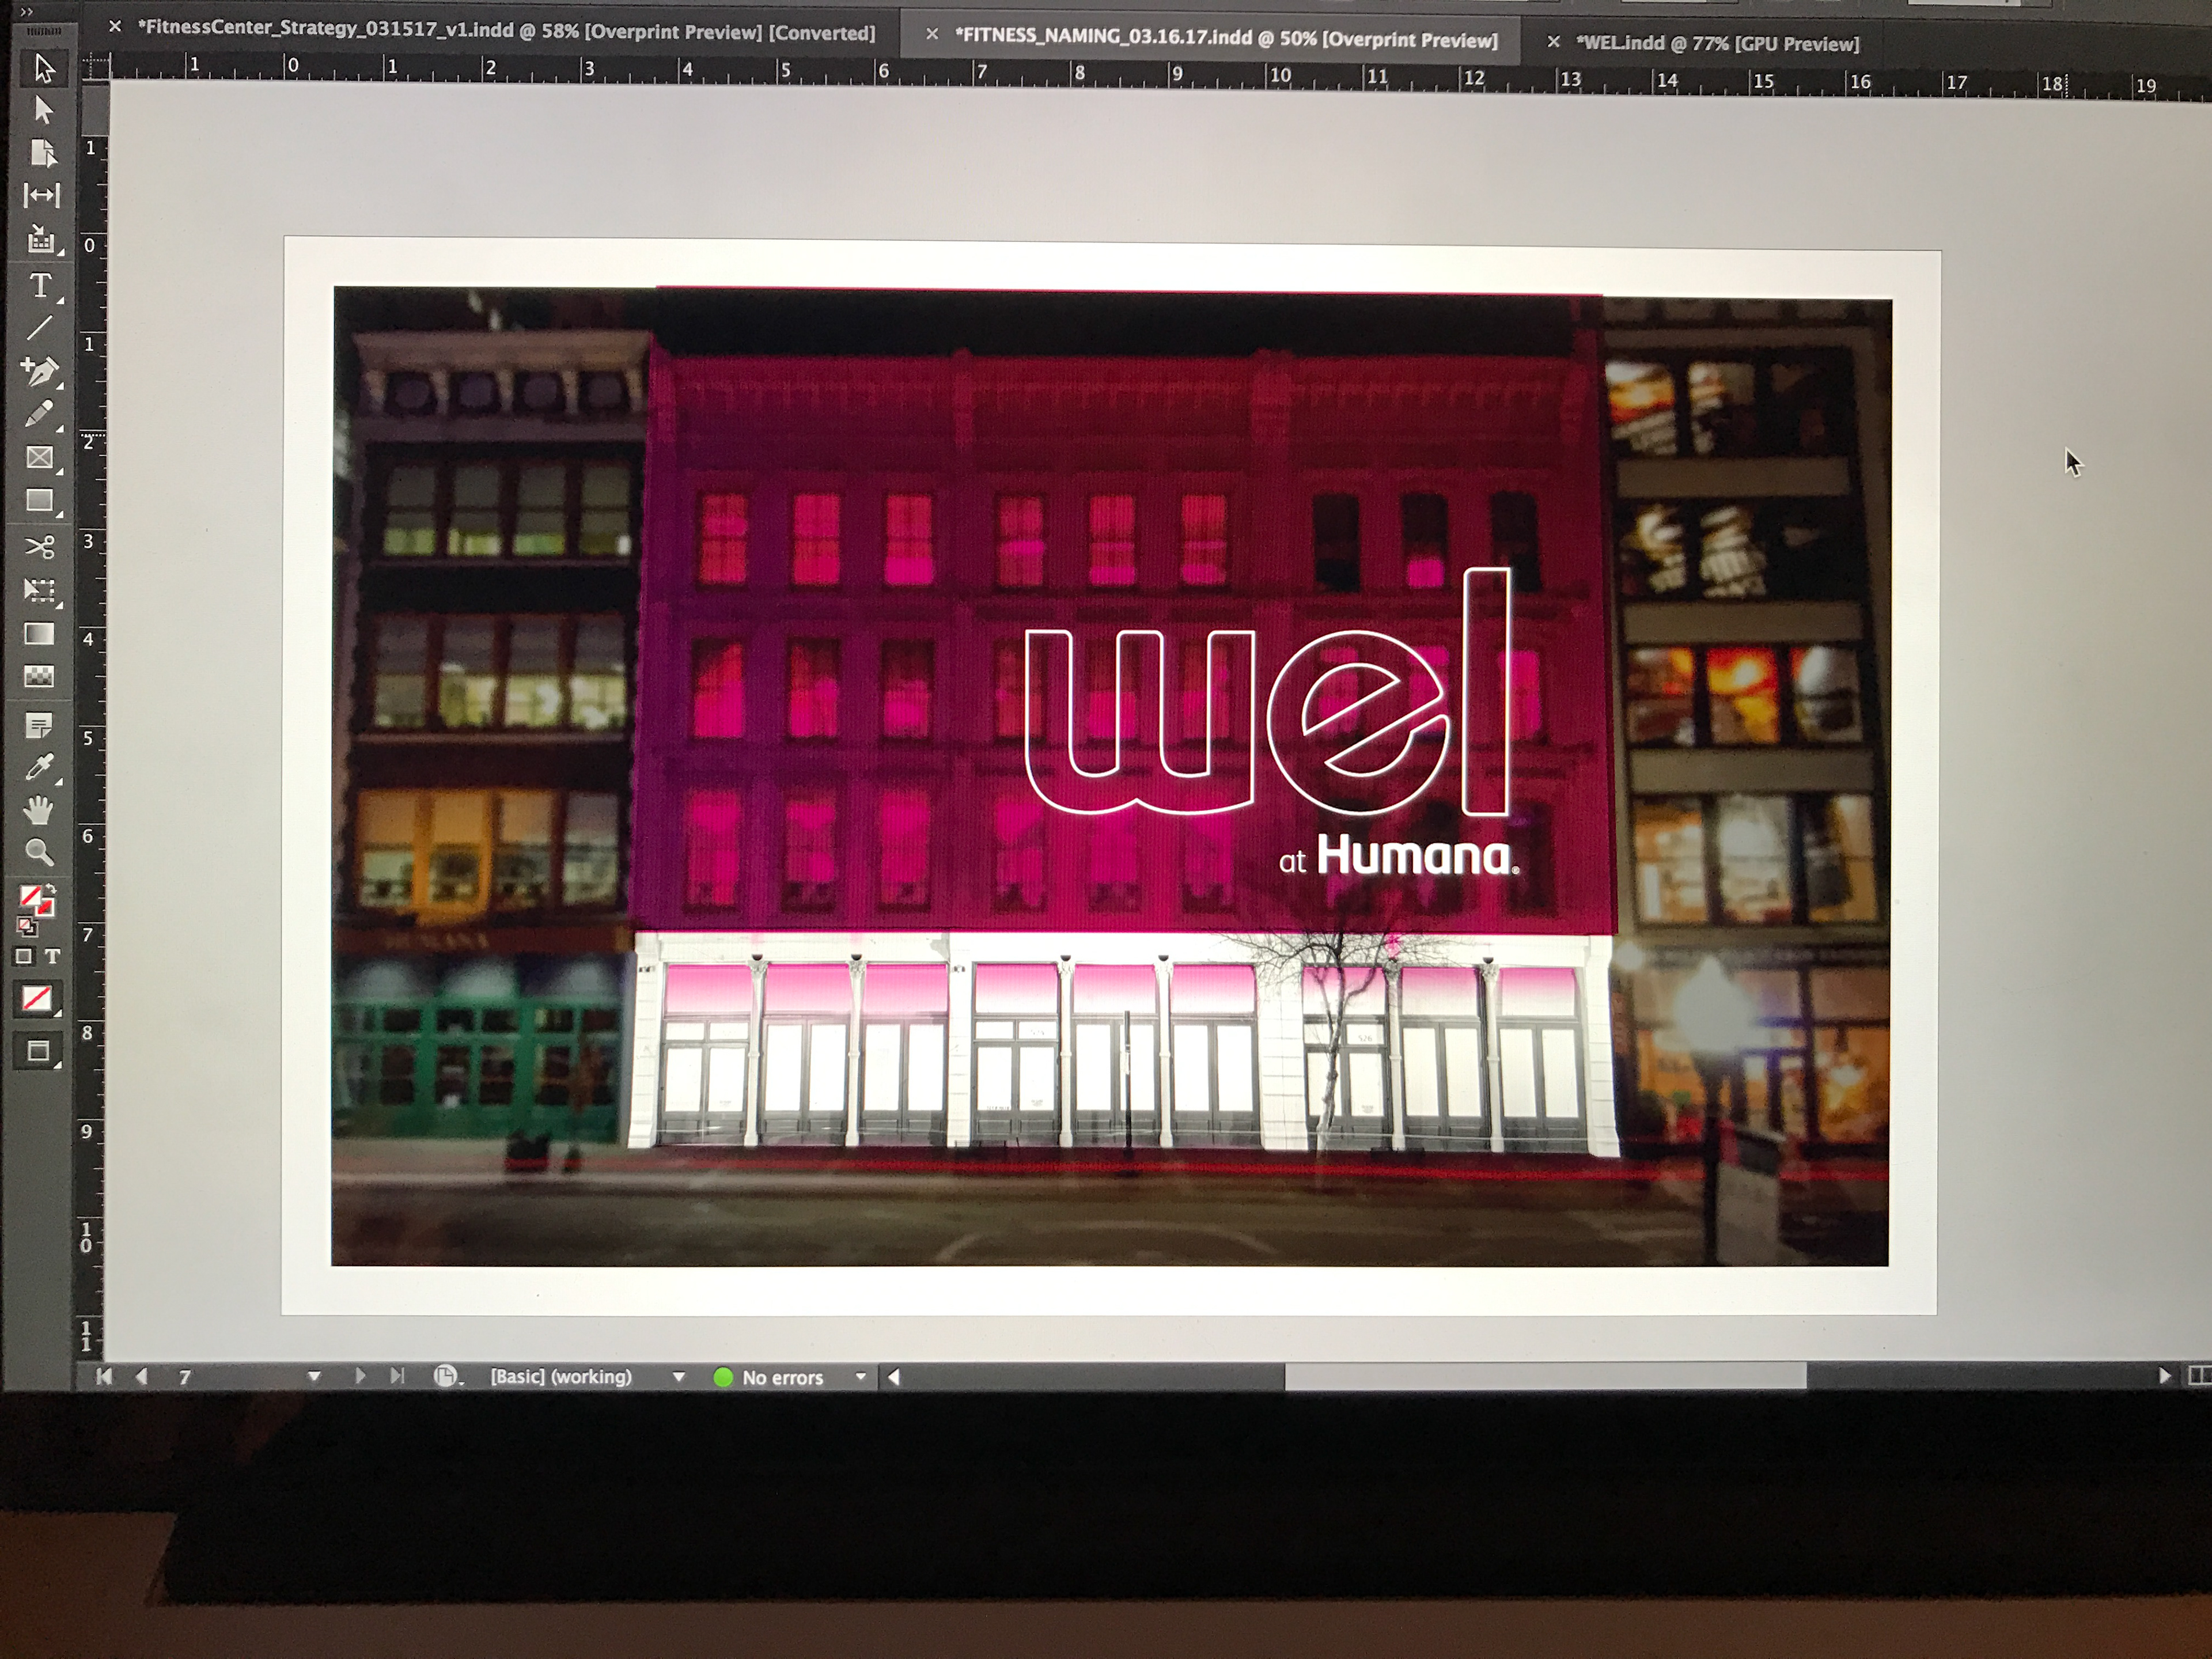This screenshot has height=1659, width=2212.
Task: Click the Apply None color swatch
Action: (37, 999)
